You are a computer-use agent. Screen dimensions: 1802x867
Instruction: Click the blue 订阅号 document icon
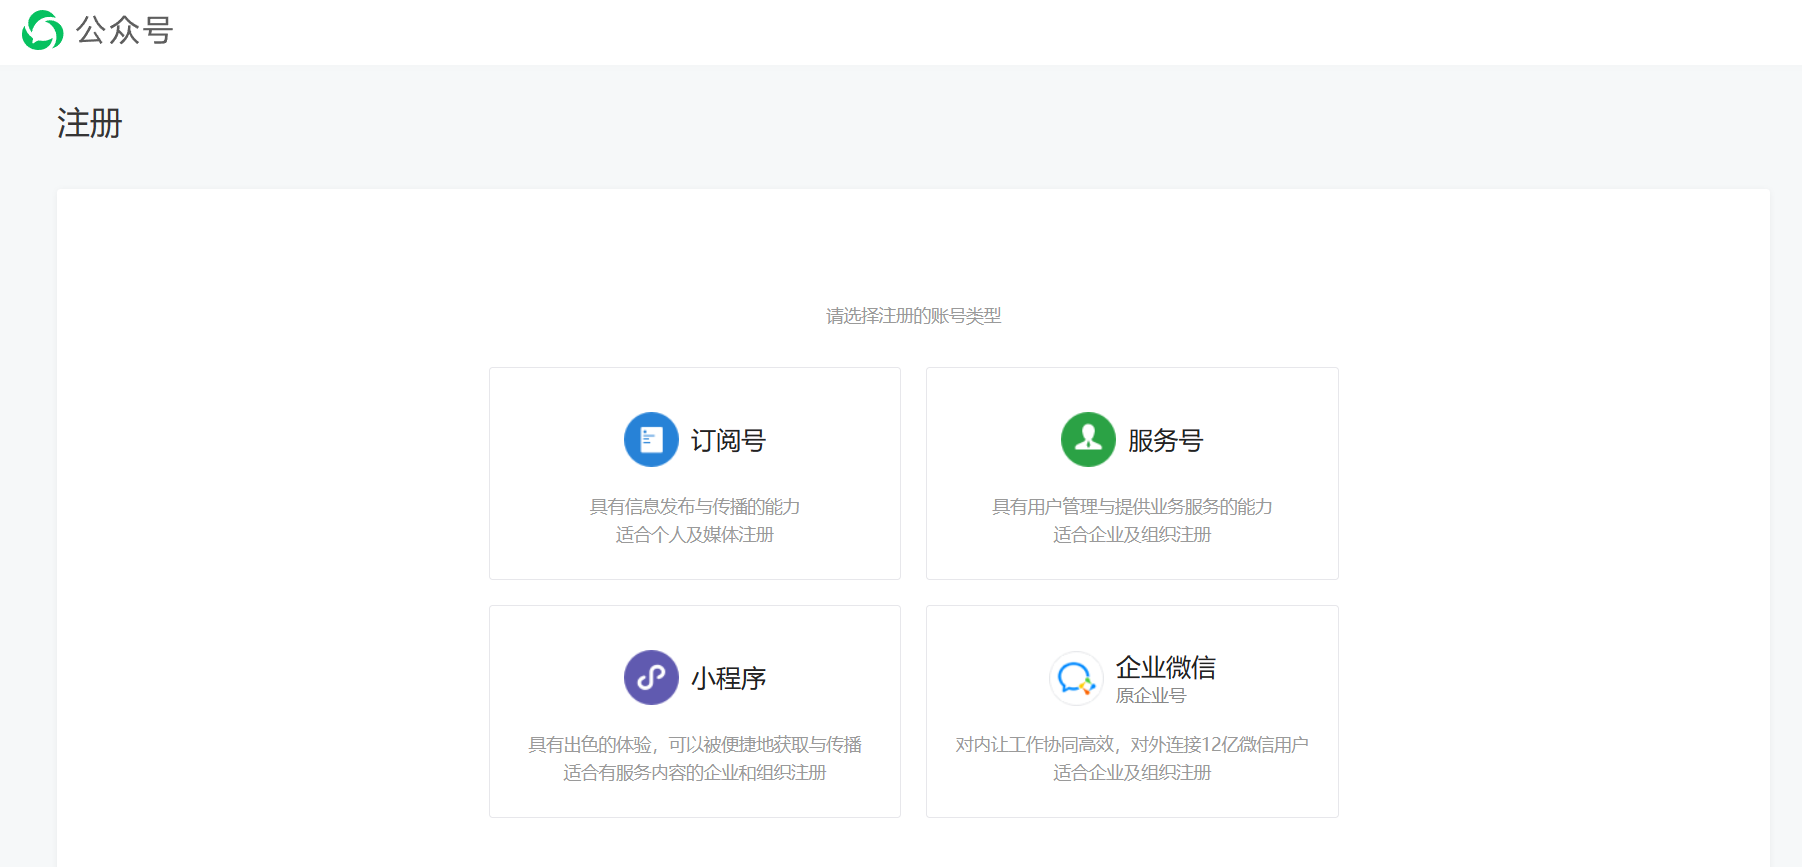pos(651,439)
